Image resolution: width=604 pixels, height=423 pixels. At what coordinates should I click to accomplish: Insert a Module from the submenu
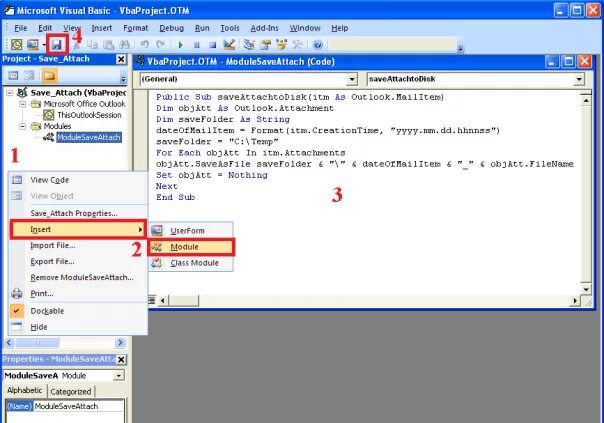[191, 247]
